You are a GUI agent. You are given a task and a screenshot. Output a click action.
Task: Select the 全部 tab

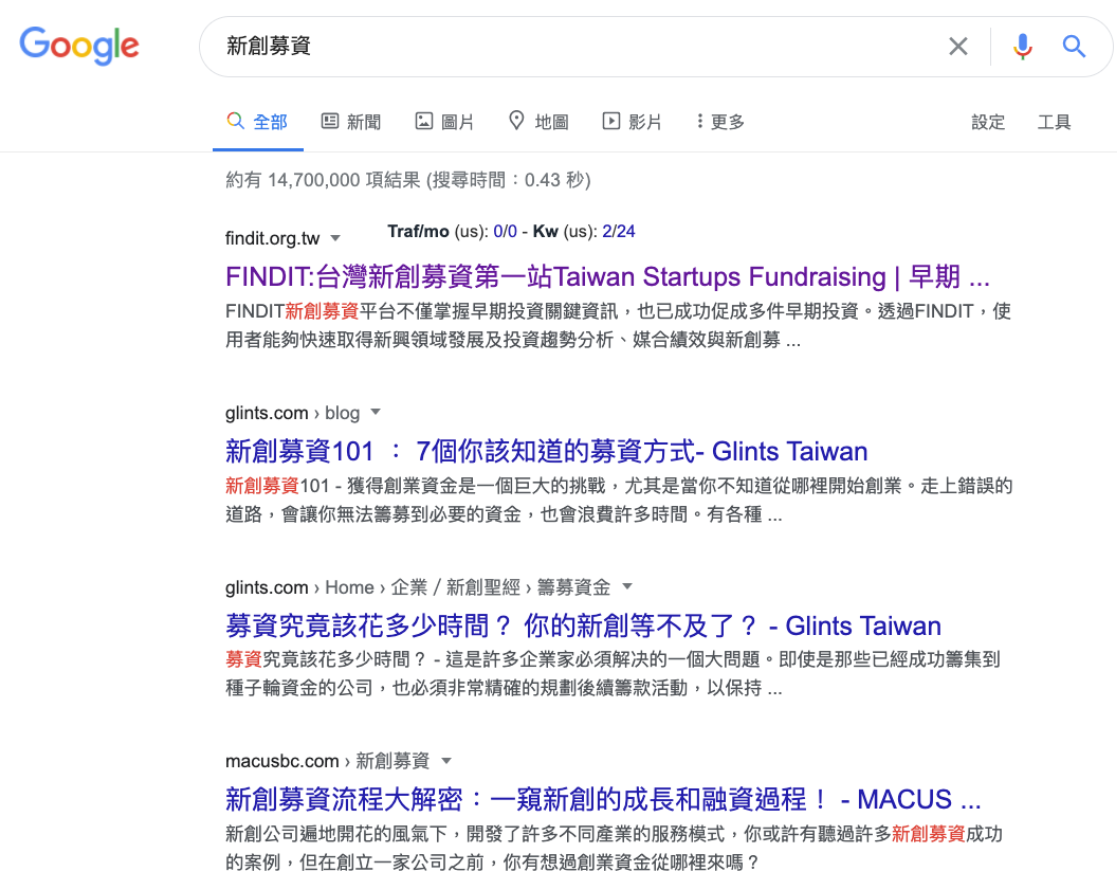click(258, 121)
